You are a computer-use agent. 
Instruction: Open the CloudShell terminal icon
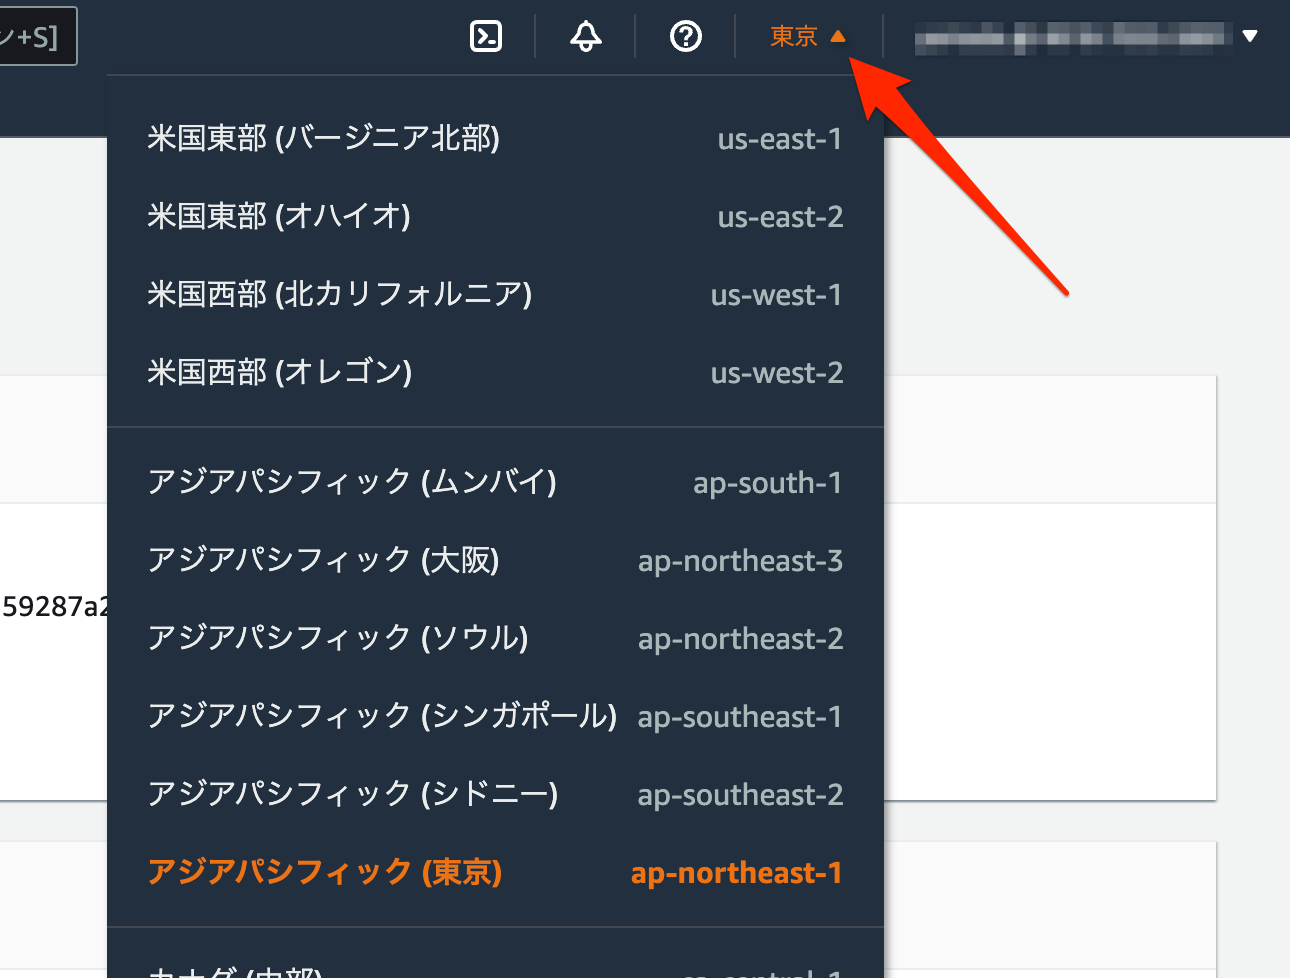coord(486,37)
